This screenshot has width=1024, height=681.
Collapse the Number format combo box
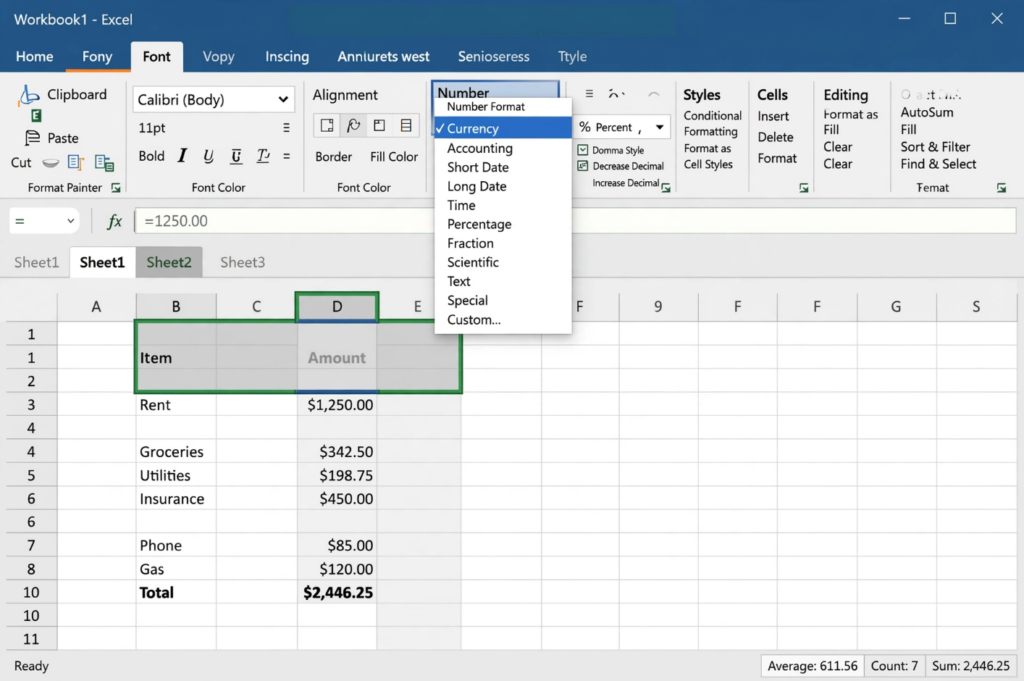[495, 91]
